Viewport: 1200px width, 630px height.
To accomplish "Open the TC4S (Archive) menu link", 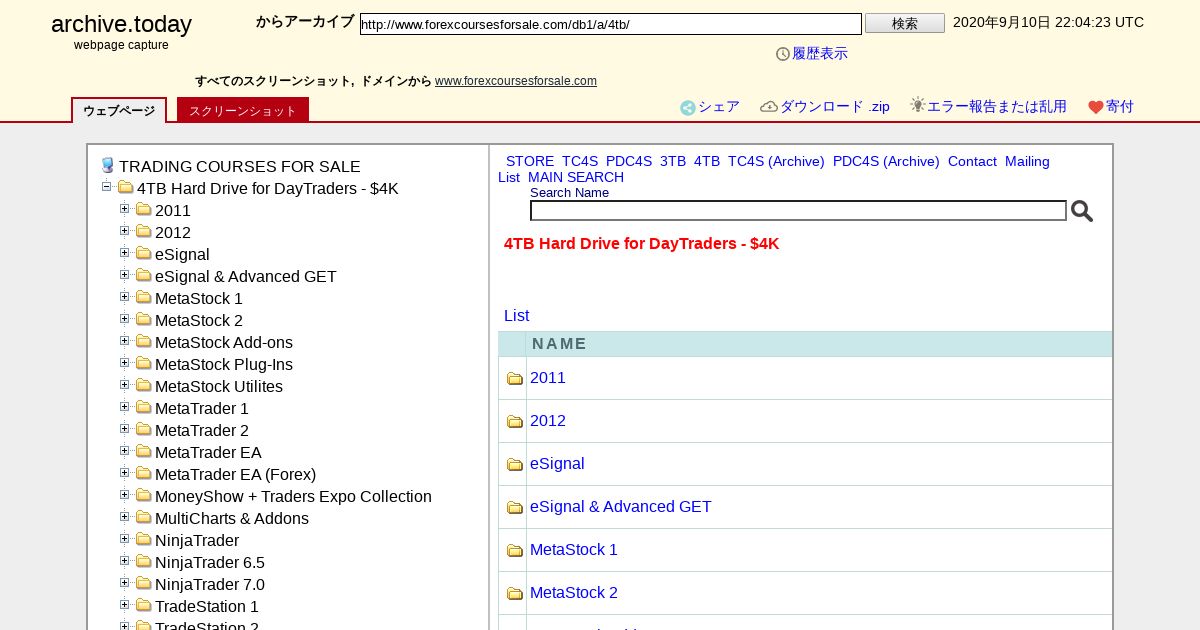I will tap(776, 161).
